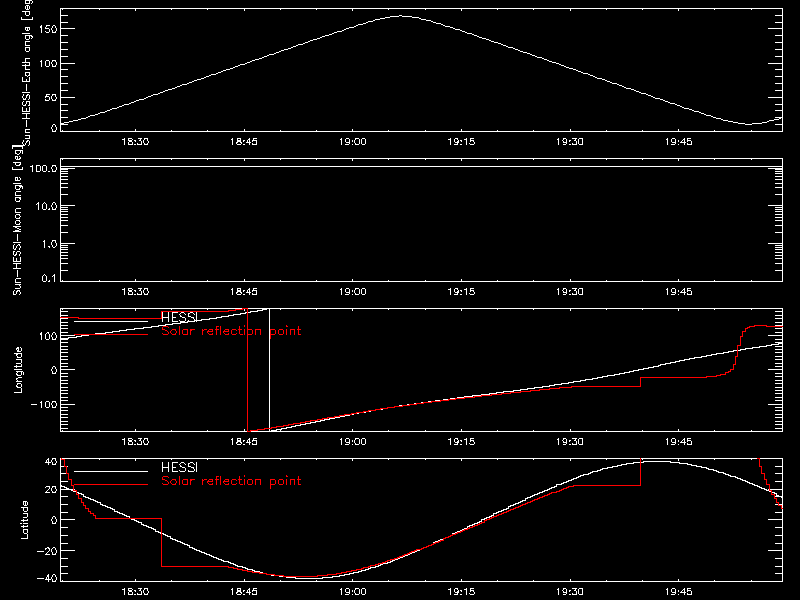The image size is (800, 600).
Task: Click the 19:00 label under Earth angle plot
Action: (x=353, y=142)
